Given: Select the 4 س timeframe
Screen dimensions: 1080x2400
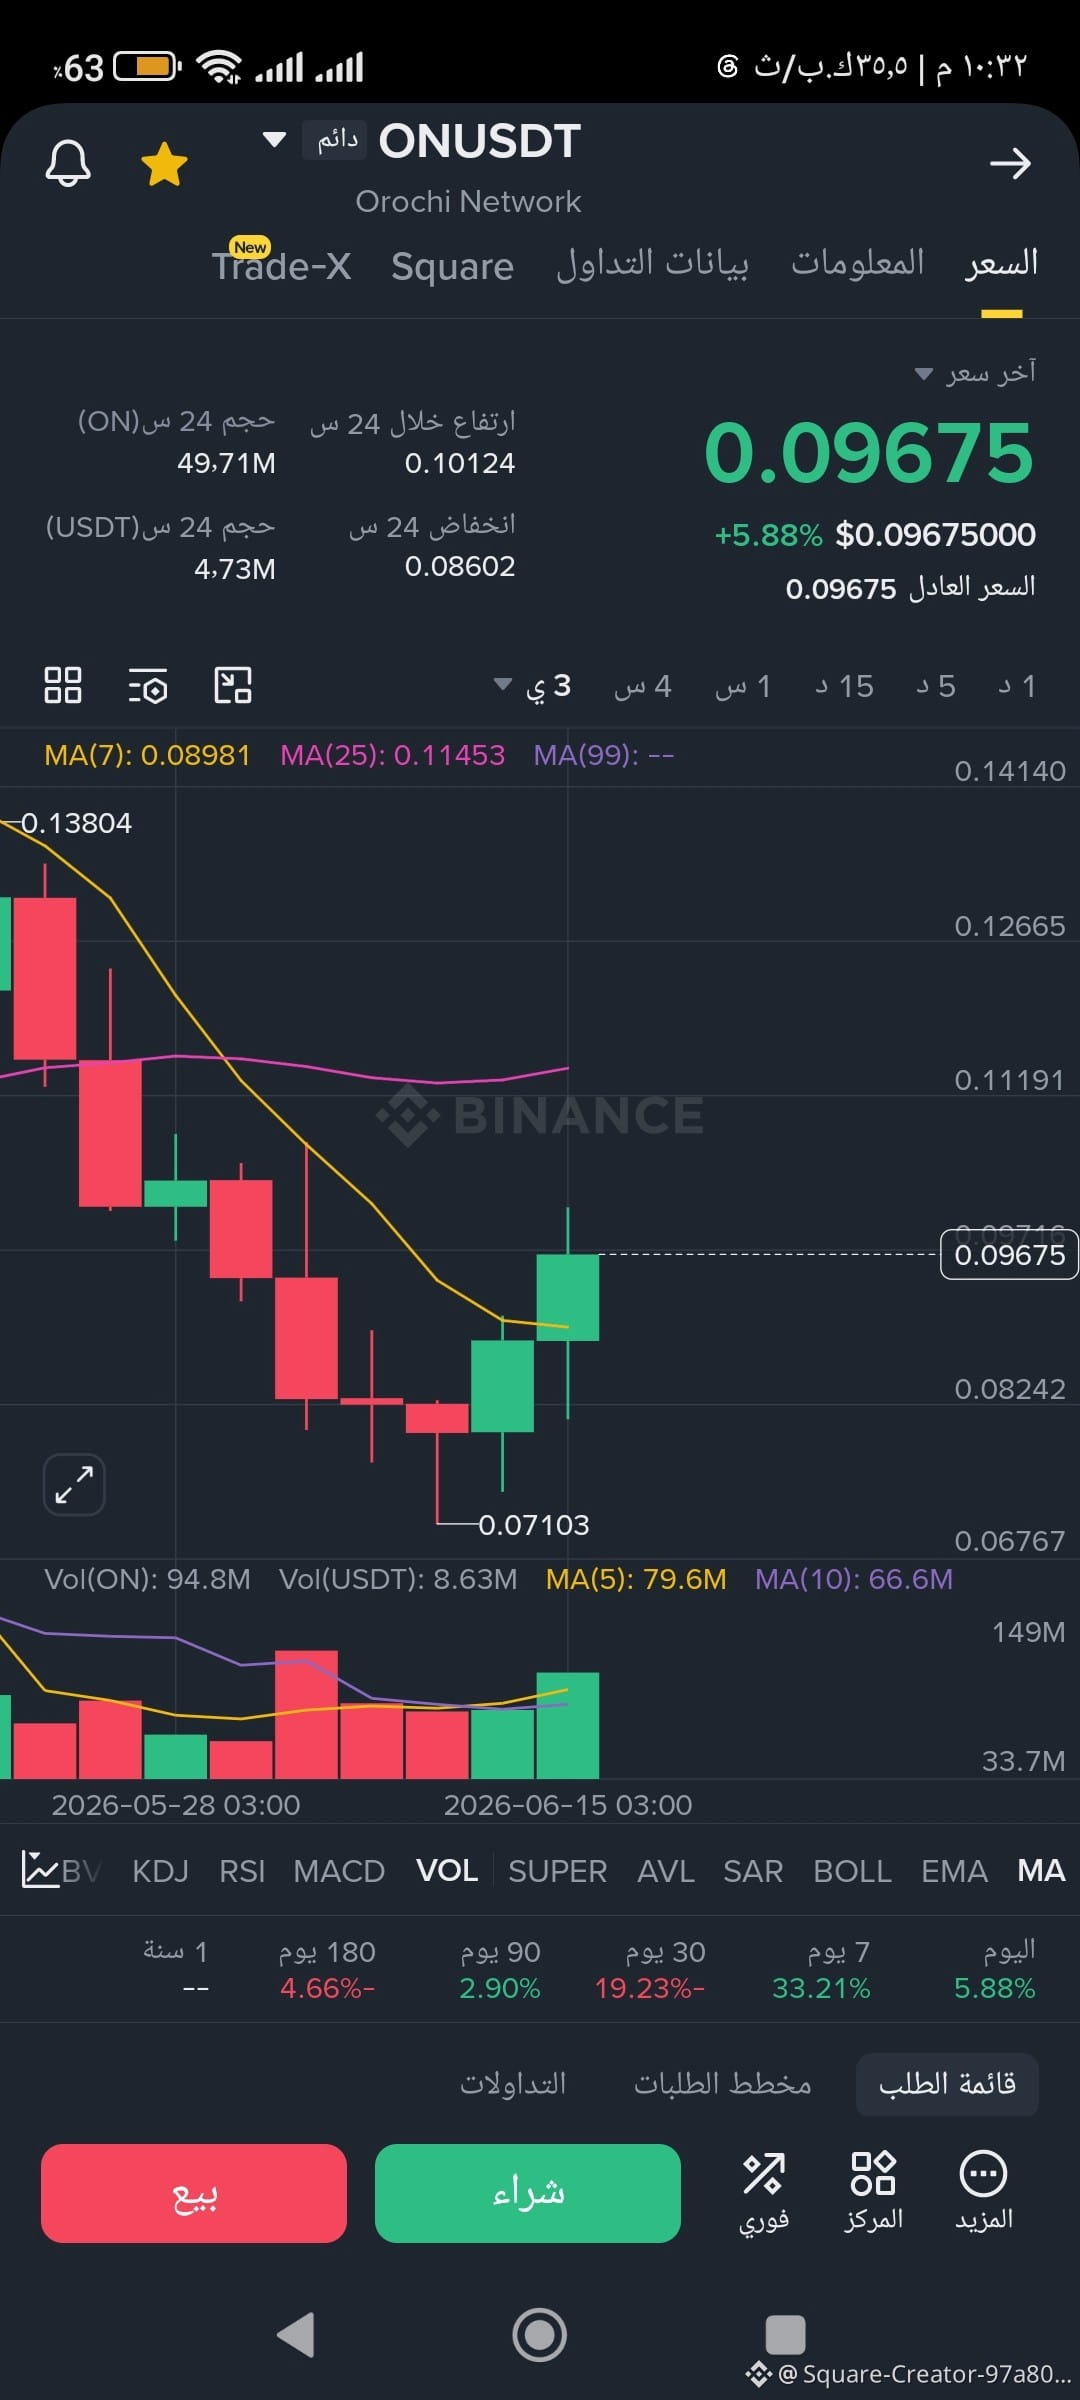Looking at the screenshot, I should (x=642, y=686).
